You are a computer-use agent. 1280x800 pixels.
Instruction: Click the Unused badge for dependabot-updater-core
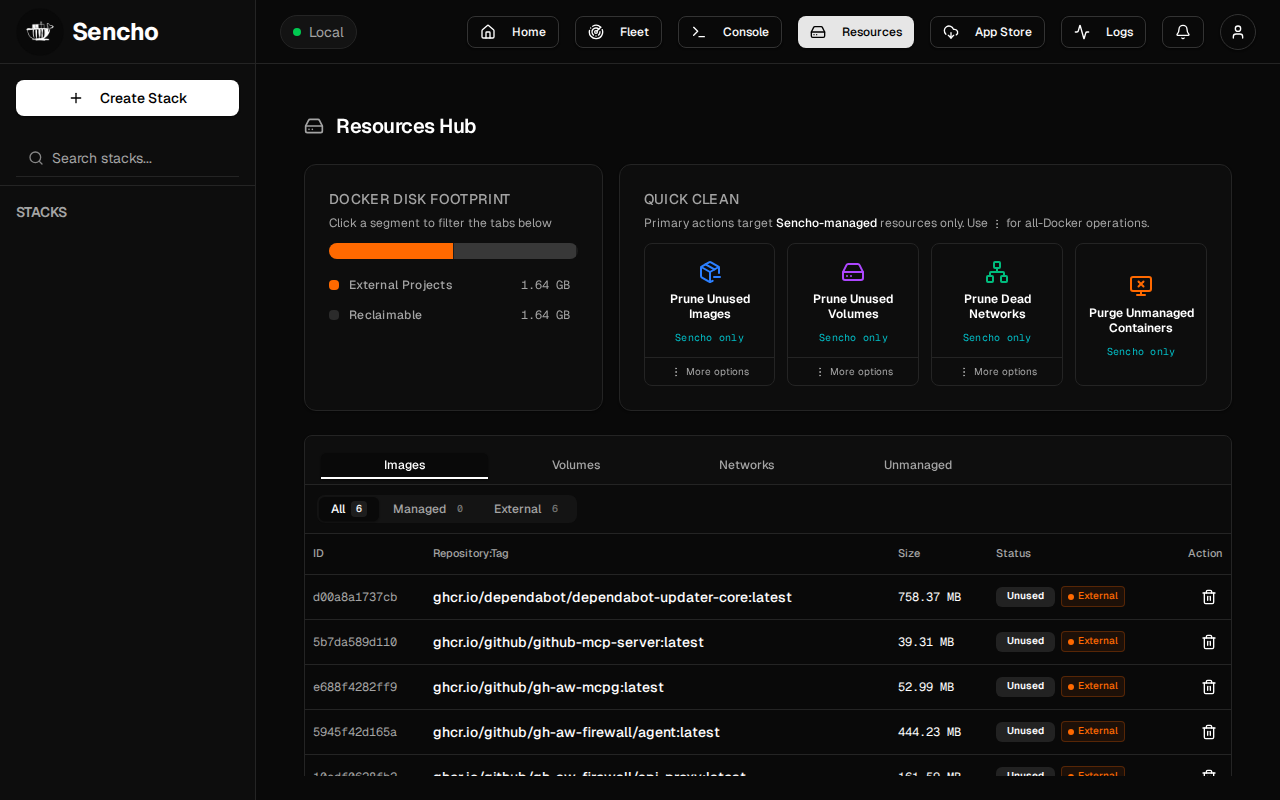[1025, 597]
